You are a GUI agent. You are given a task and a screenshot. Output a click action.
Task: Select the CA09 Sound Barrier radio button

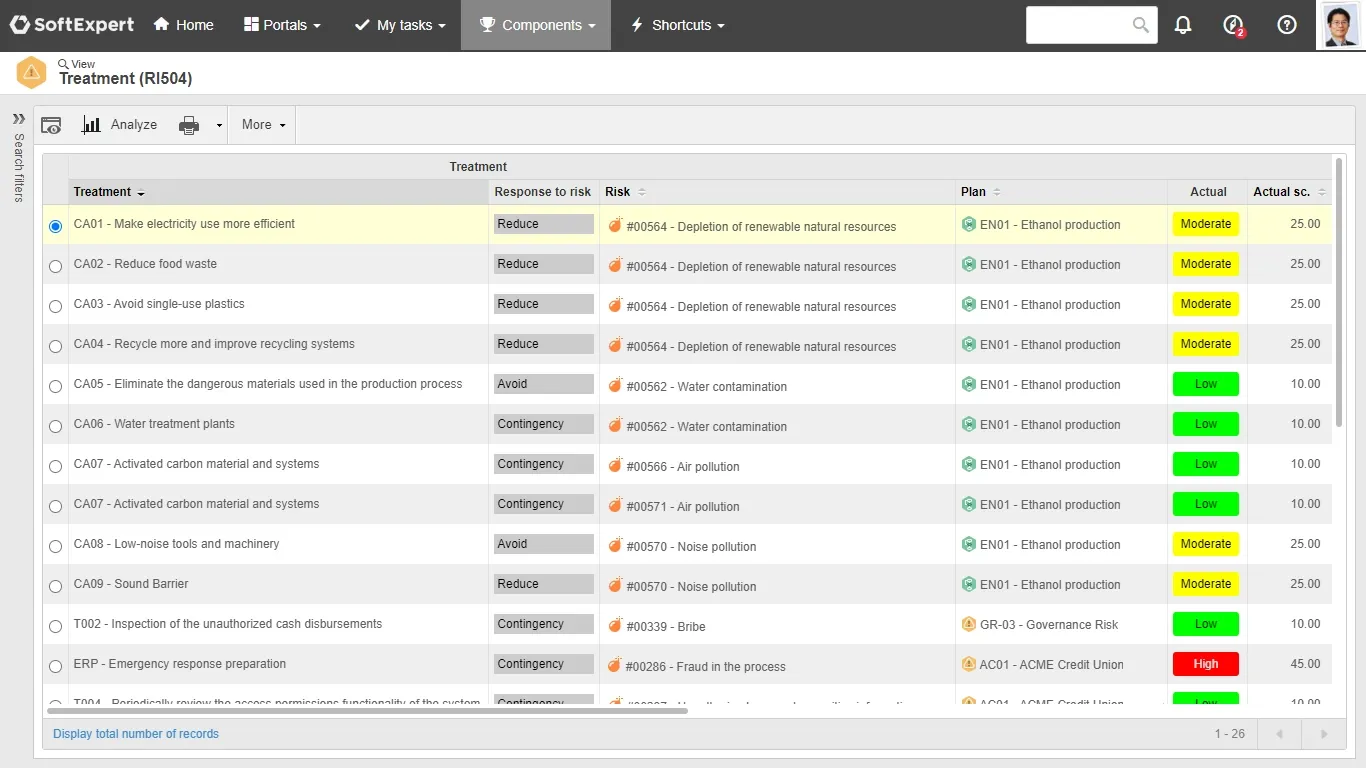(x=55, y=586)
